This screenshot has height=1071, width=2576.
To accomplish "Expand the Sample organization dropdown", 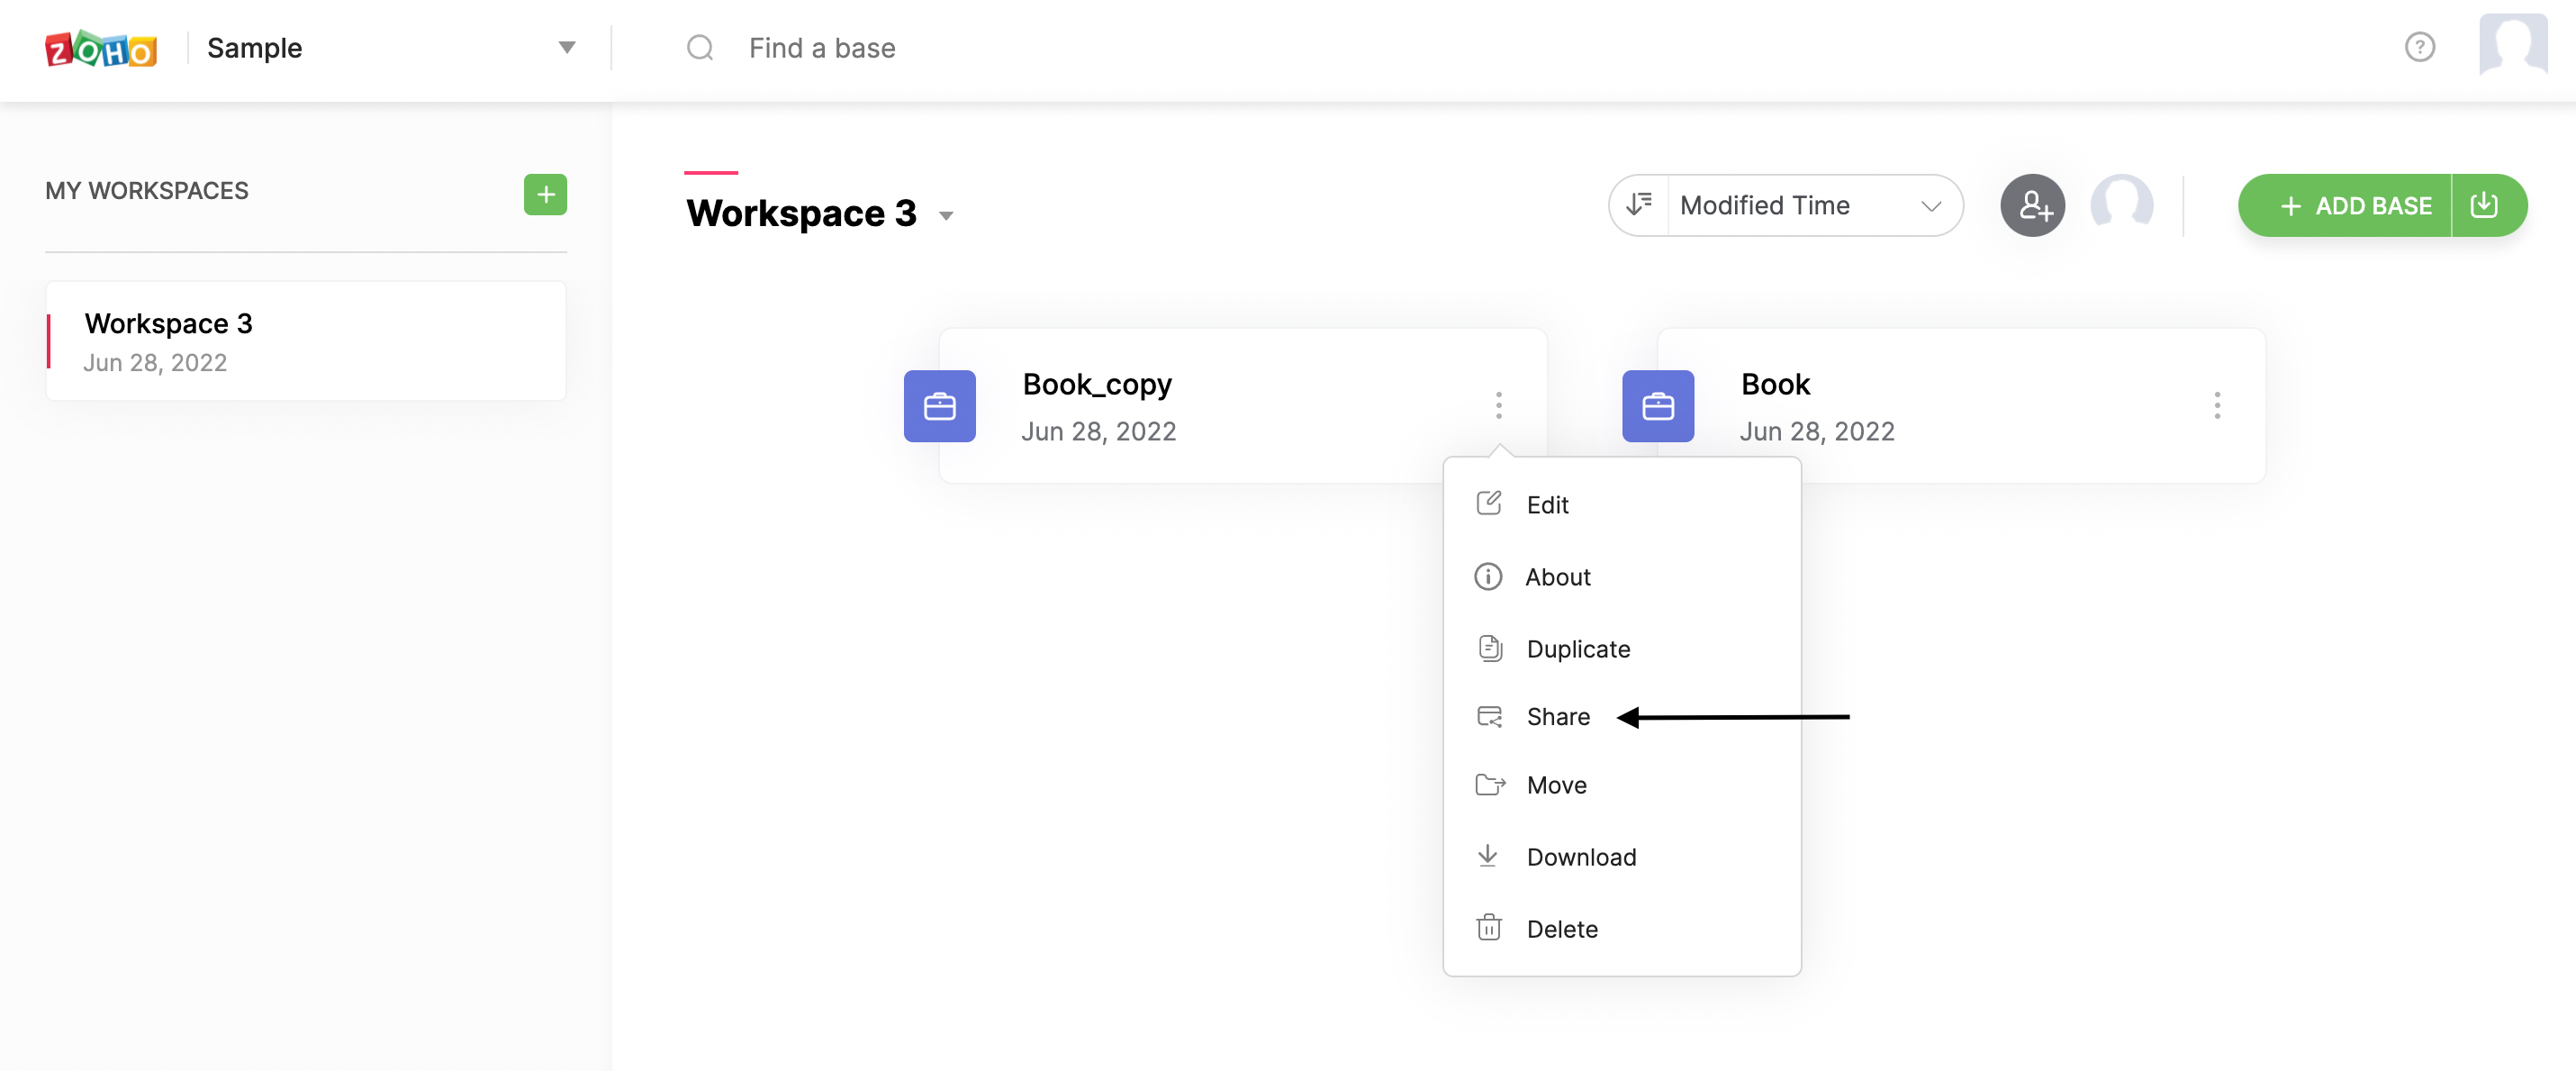I will click(x=566, y=48).
